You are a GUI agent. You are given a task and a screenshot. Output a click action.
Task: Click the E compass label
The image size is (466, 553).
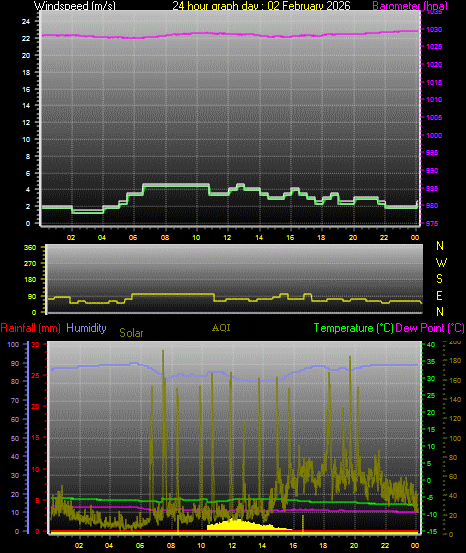point(439,296)
